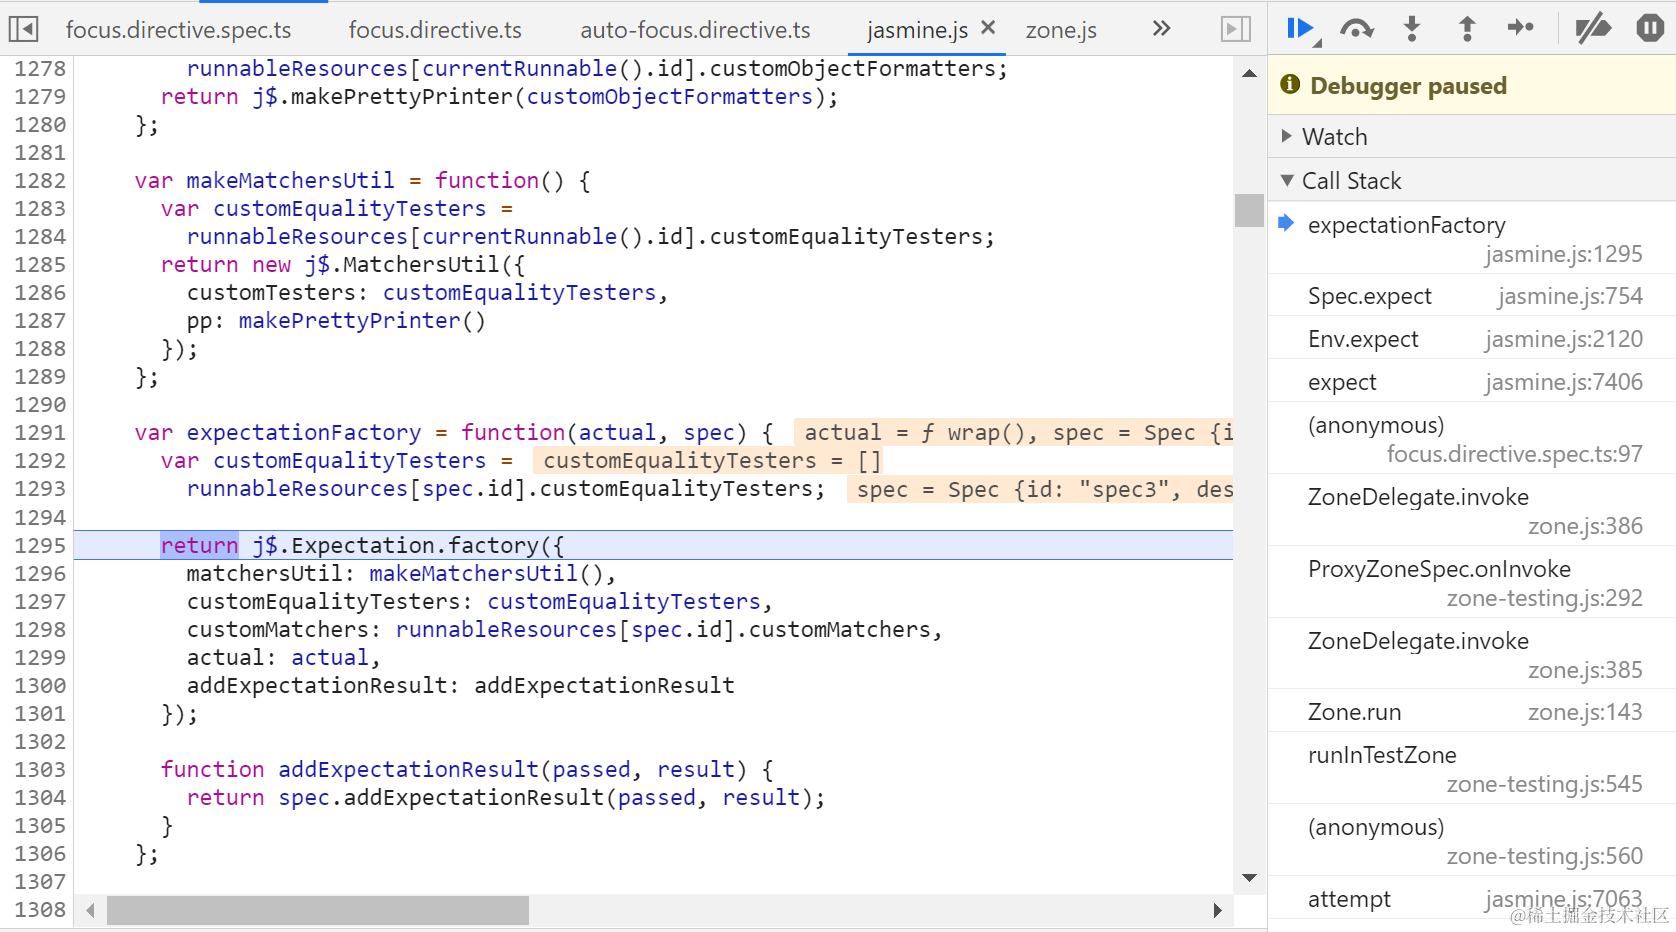Viewport: 1676px width, 932px height.
Task: Click expectationFactory variable on line 1291
Action: pyautogui.click(x=304, y=432)
